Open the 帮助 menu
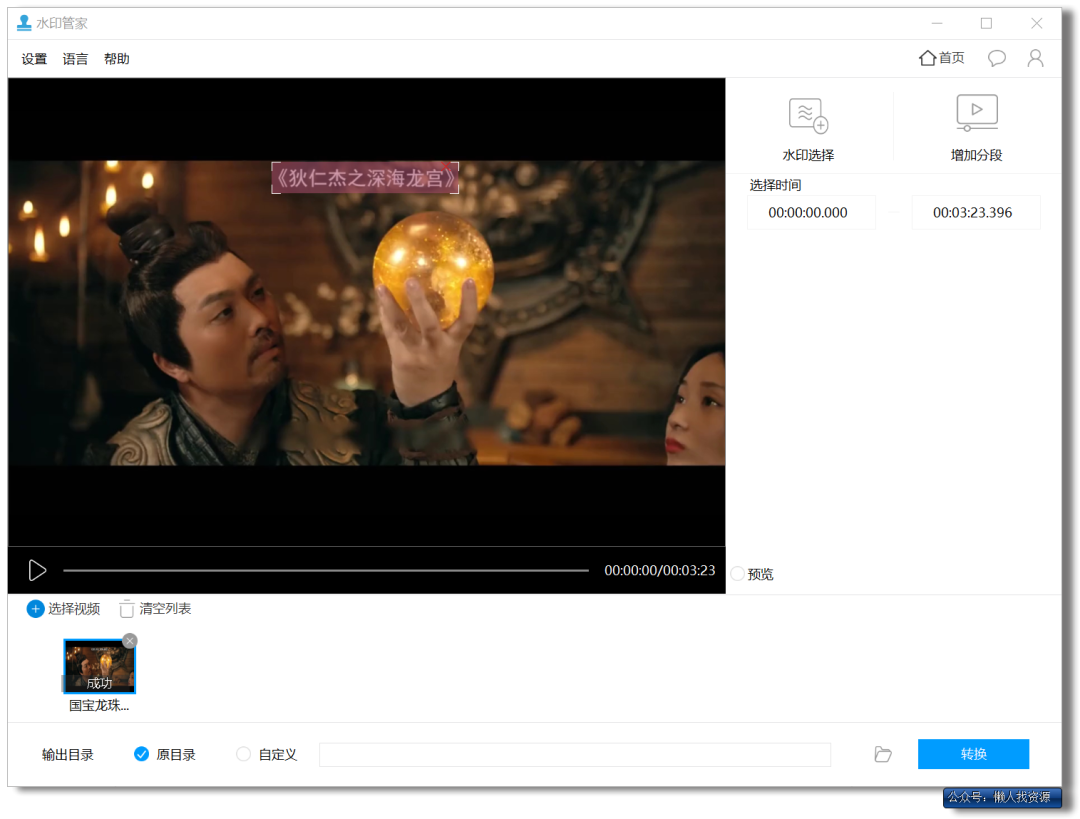This screenshot has height=819, width=1080. (x=116, y=59)
